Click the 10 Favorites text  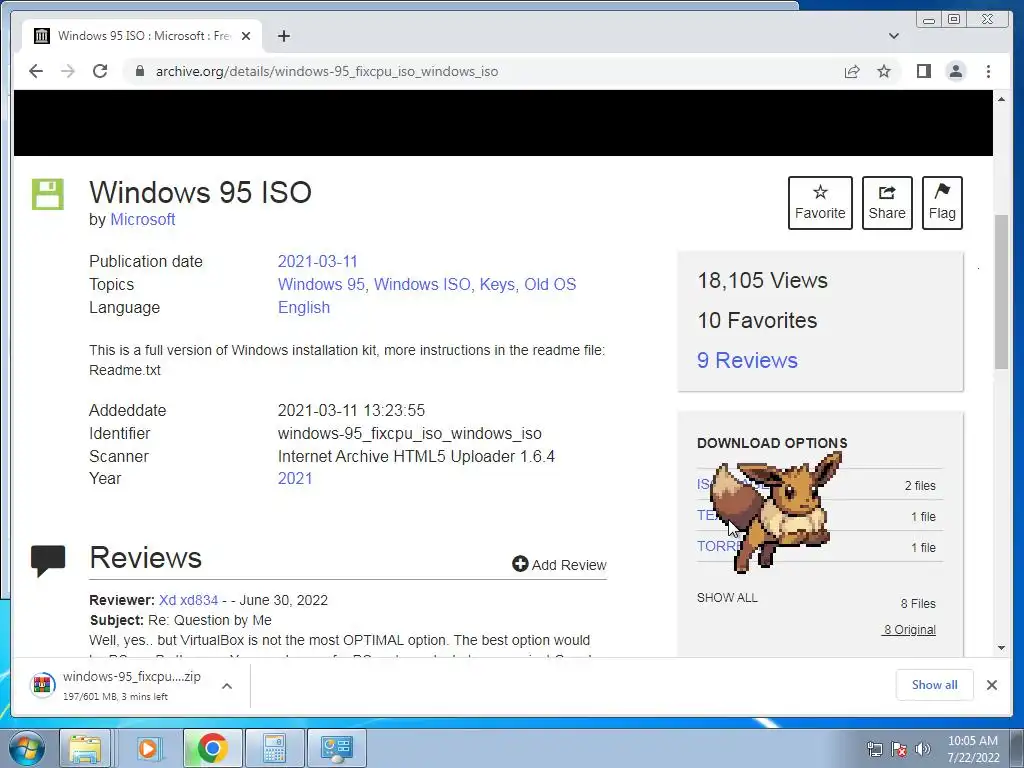coord(757,320)
